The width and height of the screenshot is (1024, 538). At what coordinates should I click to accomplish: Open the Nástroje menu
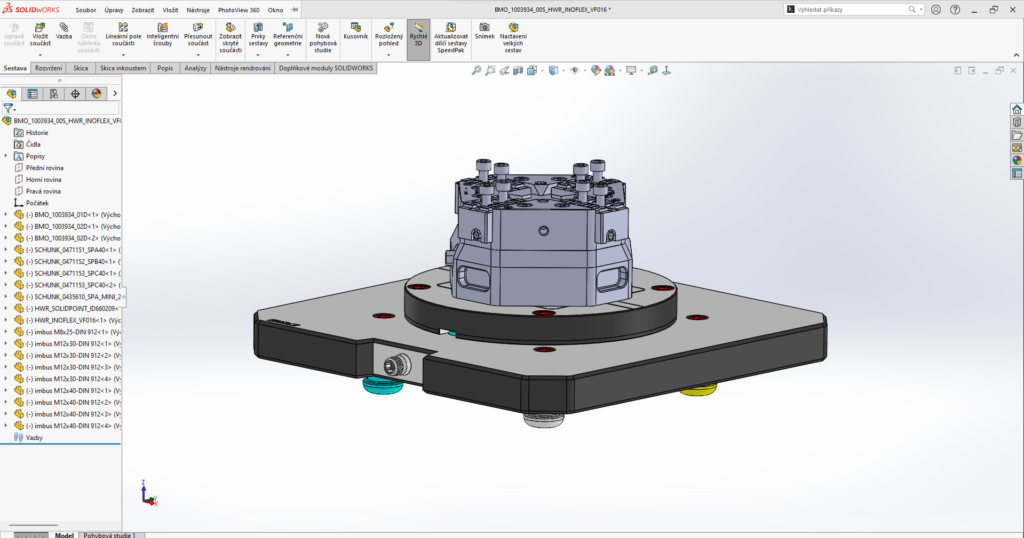pyautogui.click(x=198, y=10)
